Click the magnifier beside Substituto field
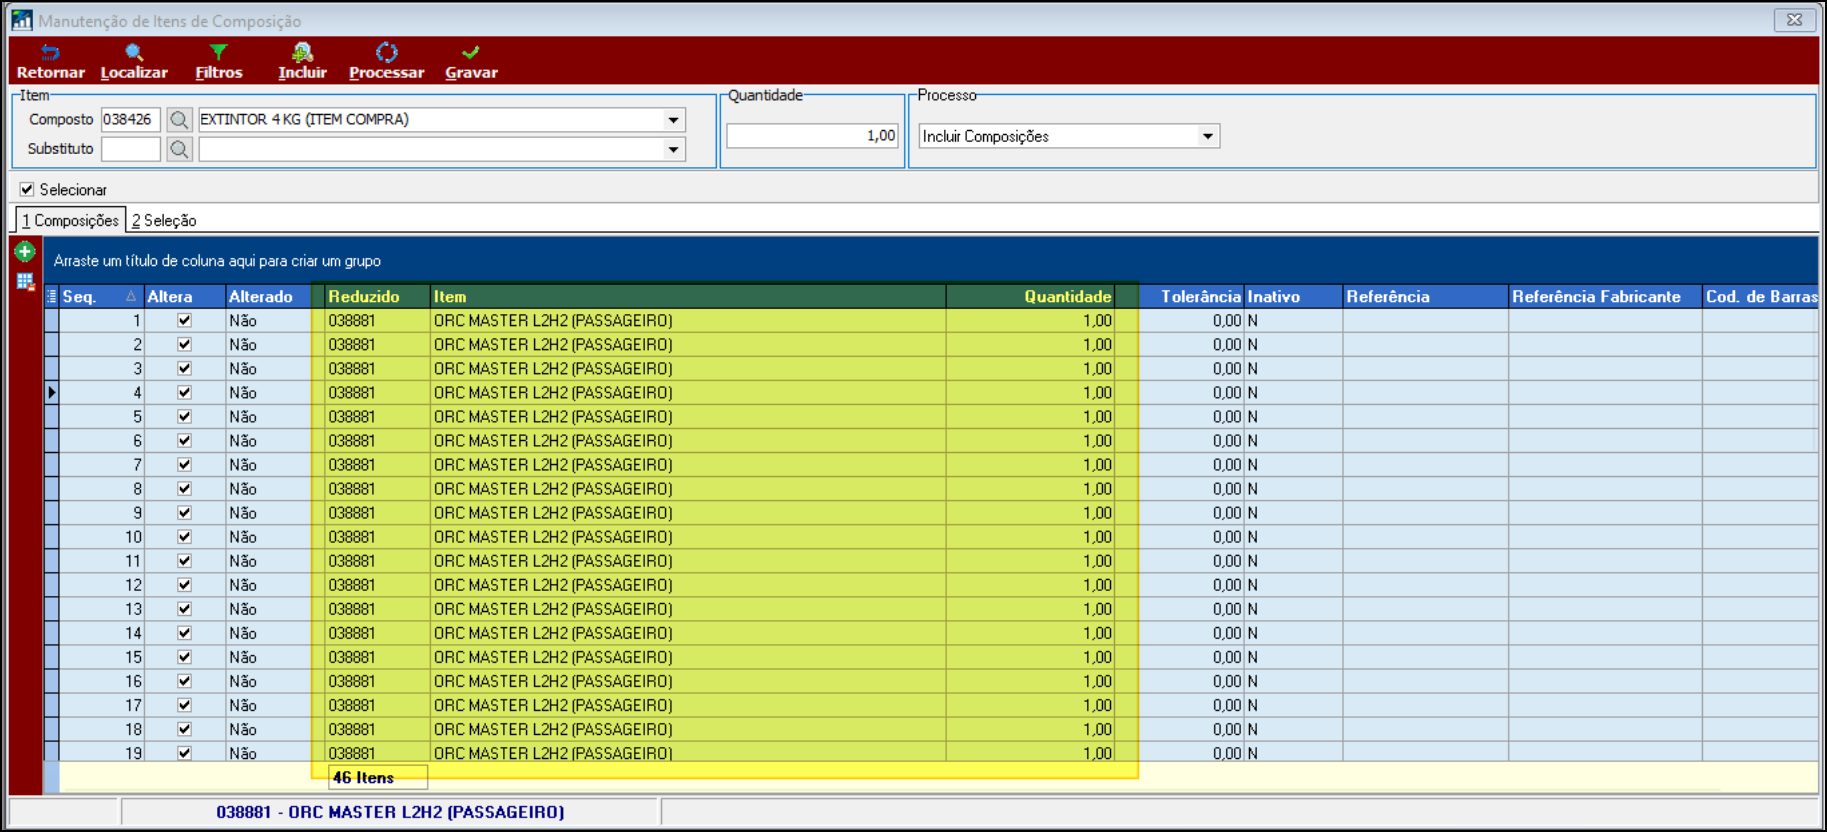The image size is (1827, 832). [179, 149]
